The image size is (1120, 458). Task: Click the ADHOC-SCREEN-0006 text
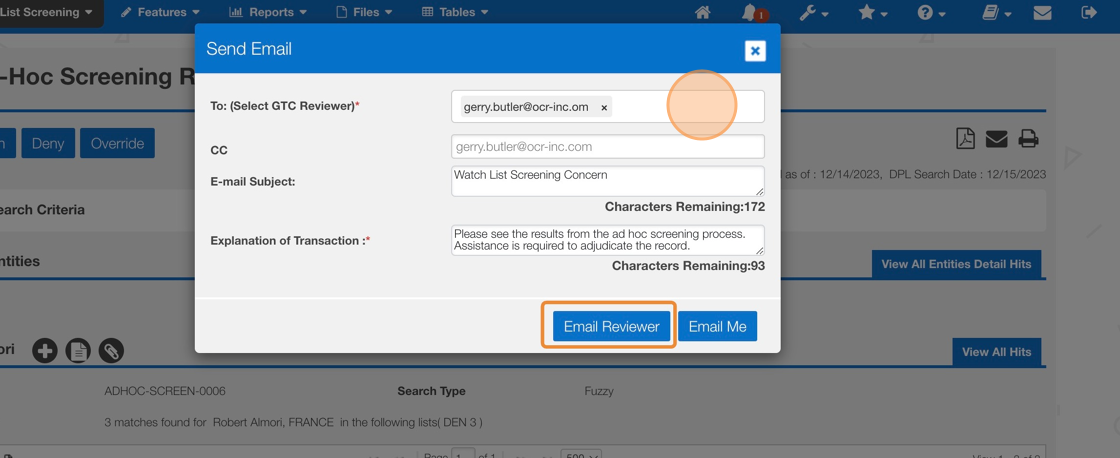165,391
